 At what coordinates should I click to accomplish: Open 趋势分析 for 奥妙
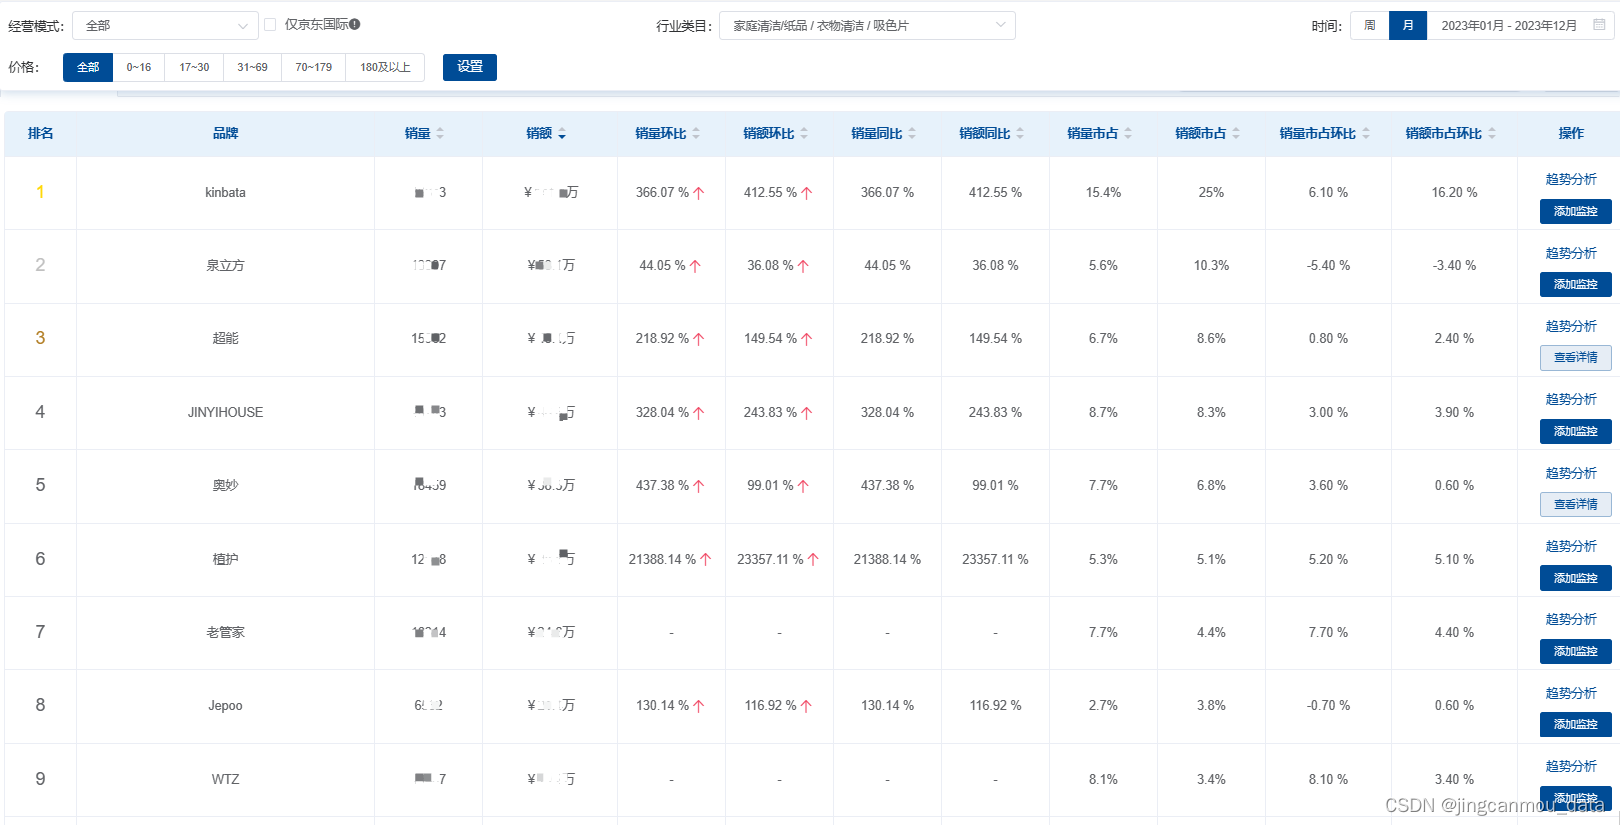tap(1571, 473)
